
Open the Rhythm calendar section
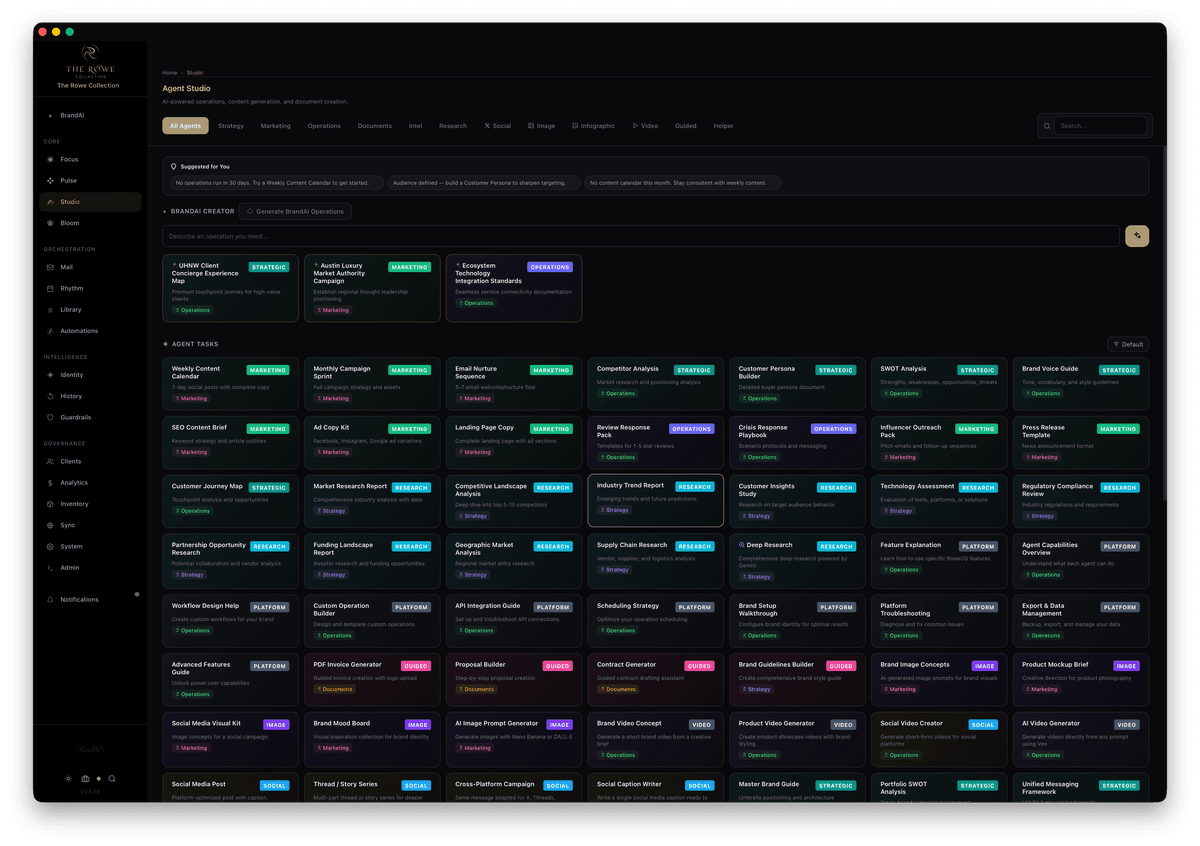[71, 289]
